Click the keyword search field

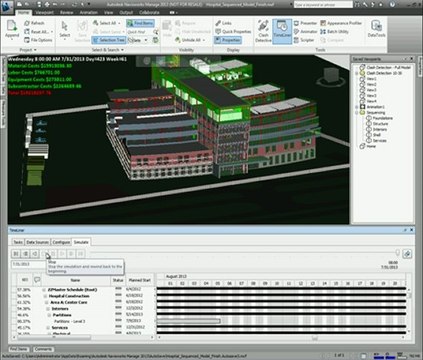pyautogui.click(x=323, y=5)
